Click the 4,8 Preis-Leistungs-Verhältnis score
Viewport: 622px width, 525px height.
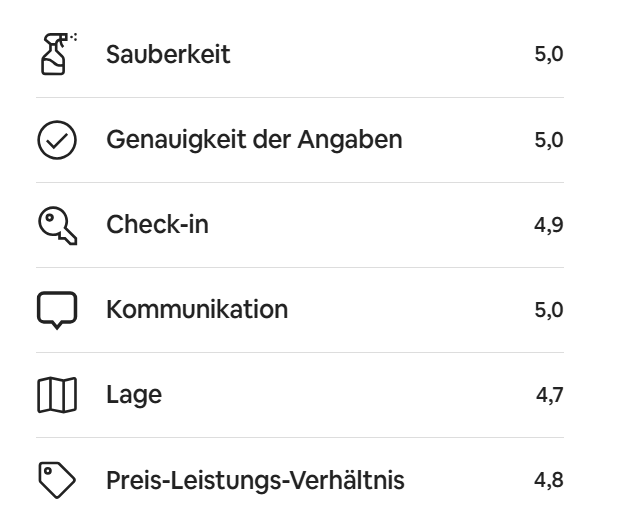tap(549, 481)
